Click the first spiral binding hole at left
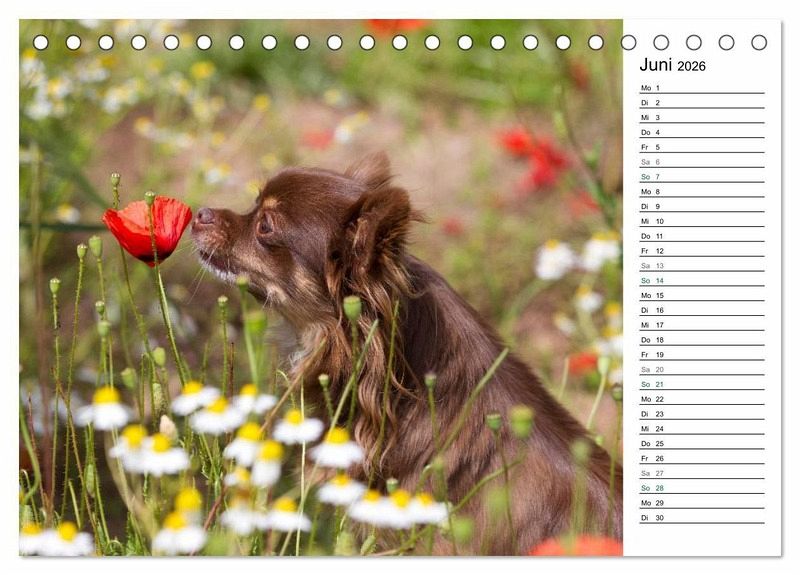The width and height of the screenshot is (800, 575). pos(40,42)
